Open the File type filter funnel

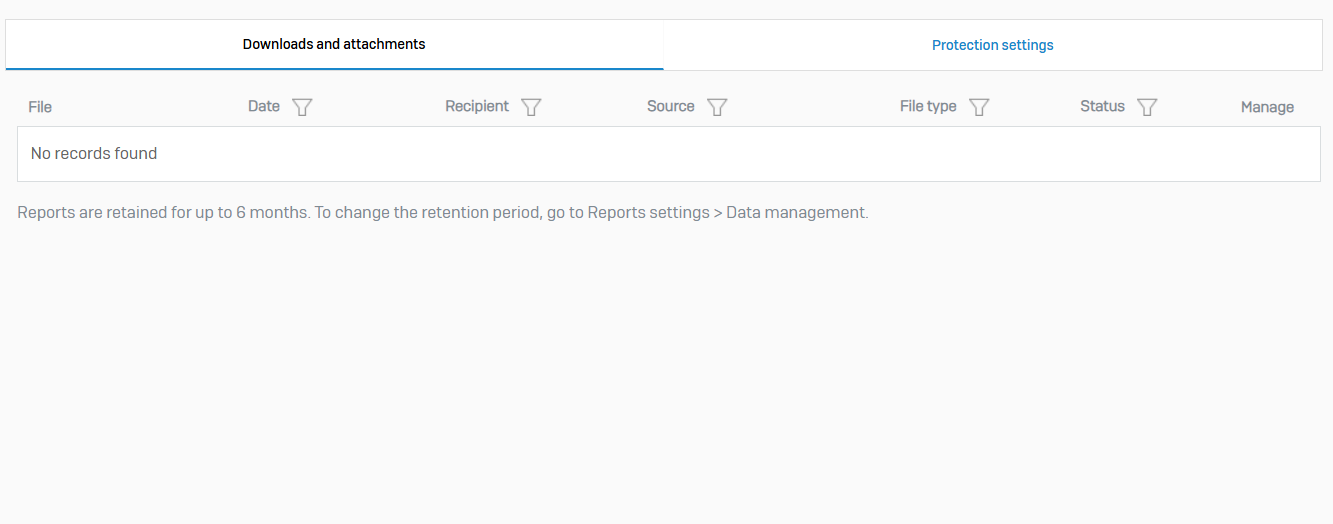point(979,107)
